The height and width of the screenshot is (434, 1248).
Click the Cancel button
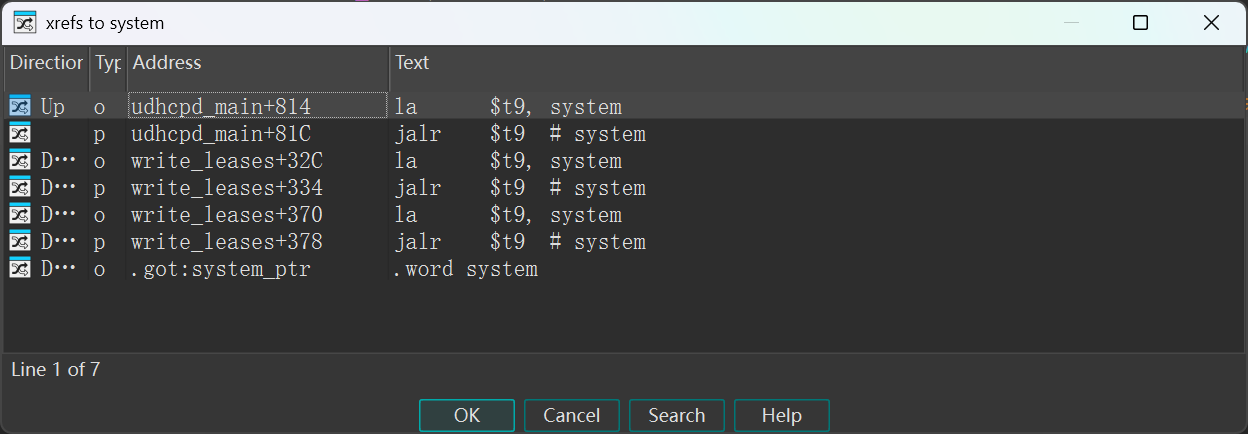[572, 415]
